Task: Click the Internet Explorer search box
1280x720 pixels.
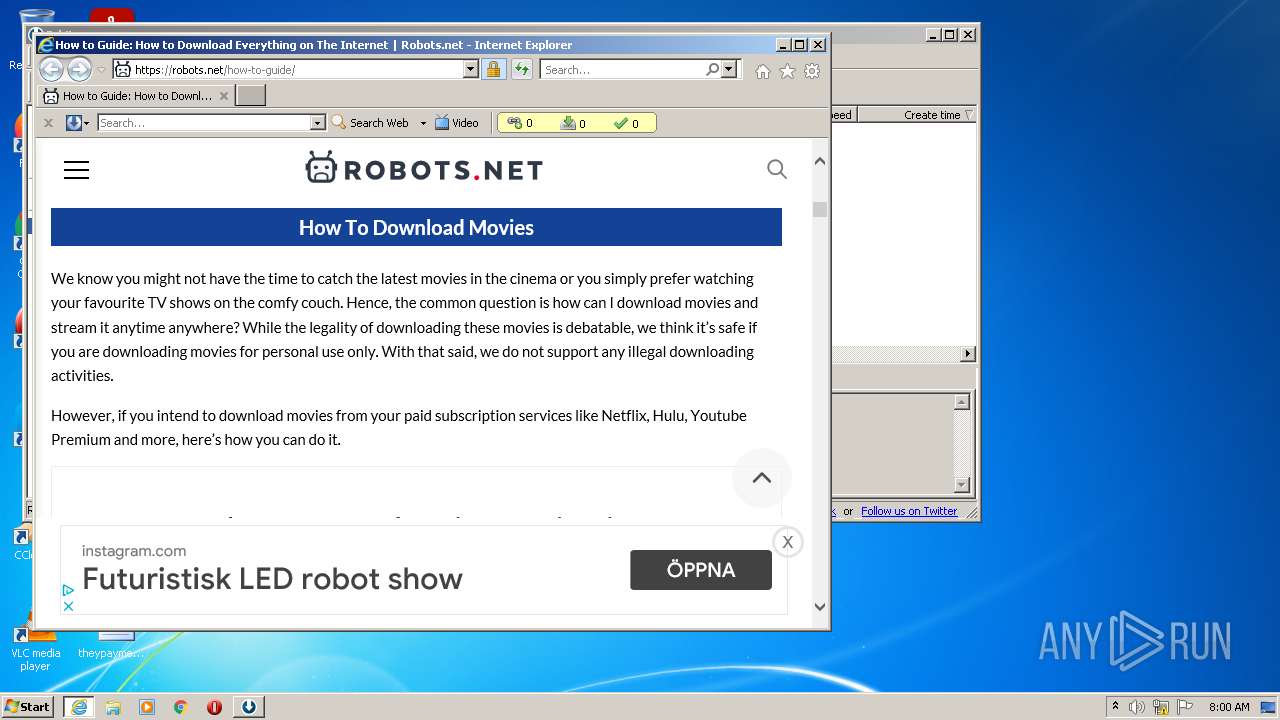Action: 622,69
